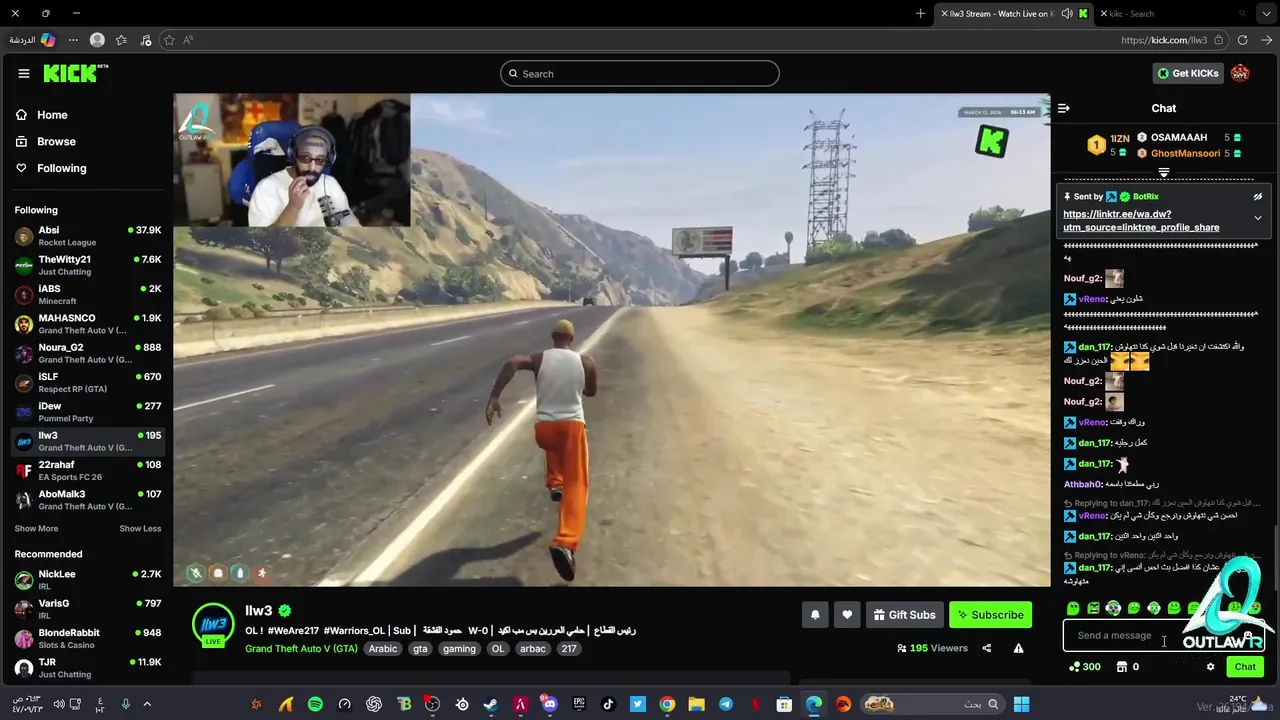The image size is (1280, 720).
Task: Collapse list with Show Less
Action: click(140, 529)
